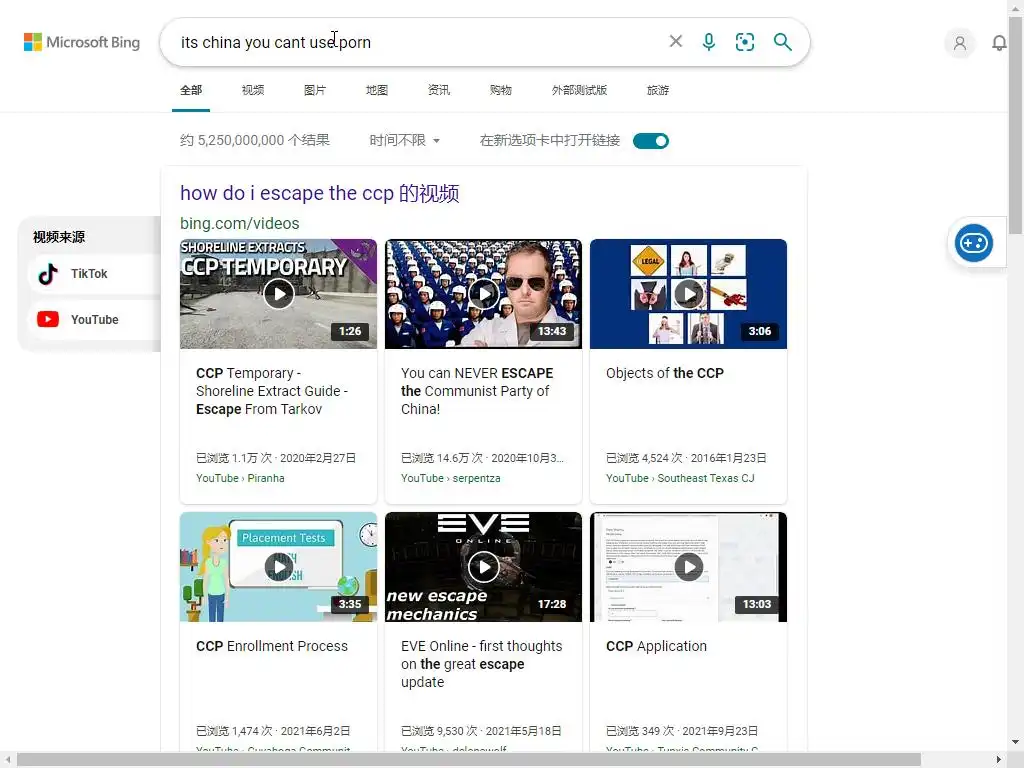Screen dimensions: 1024x768
Task: Start voice search with microphone icon
Action: [709, 42]
